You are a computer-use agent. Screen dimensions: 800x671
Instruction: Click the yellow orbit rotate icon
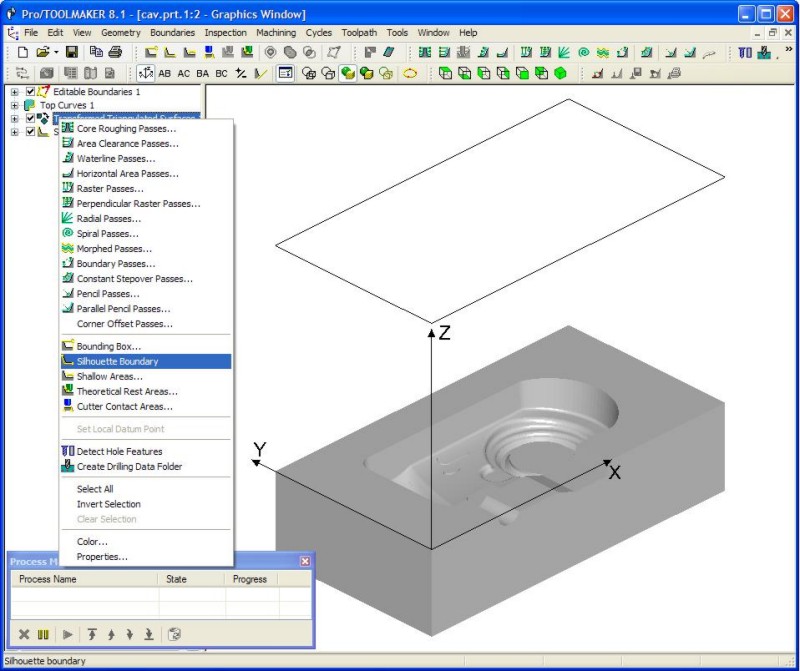pyautogui.click(x=410, y=73)
